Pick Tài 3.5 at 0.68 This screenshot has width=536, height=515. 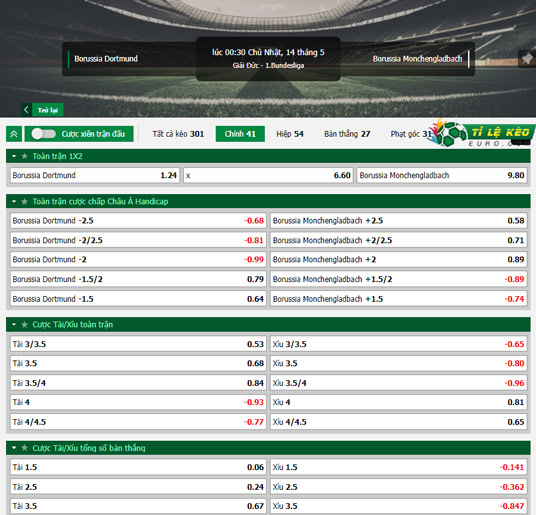pos(138,363)
